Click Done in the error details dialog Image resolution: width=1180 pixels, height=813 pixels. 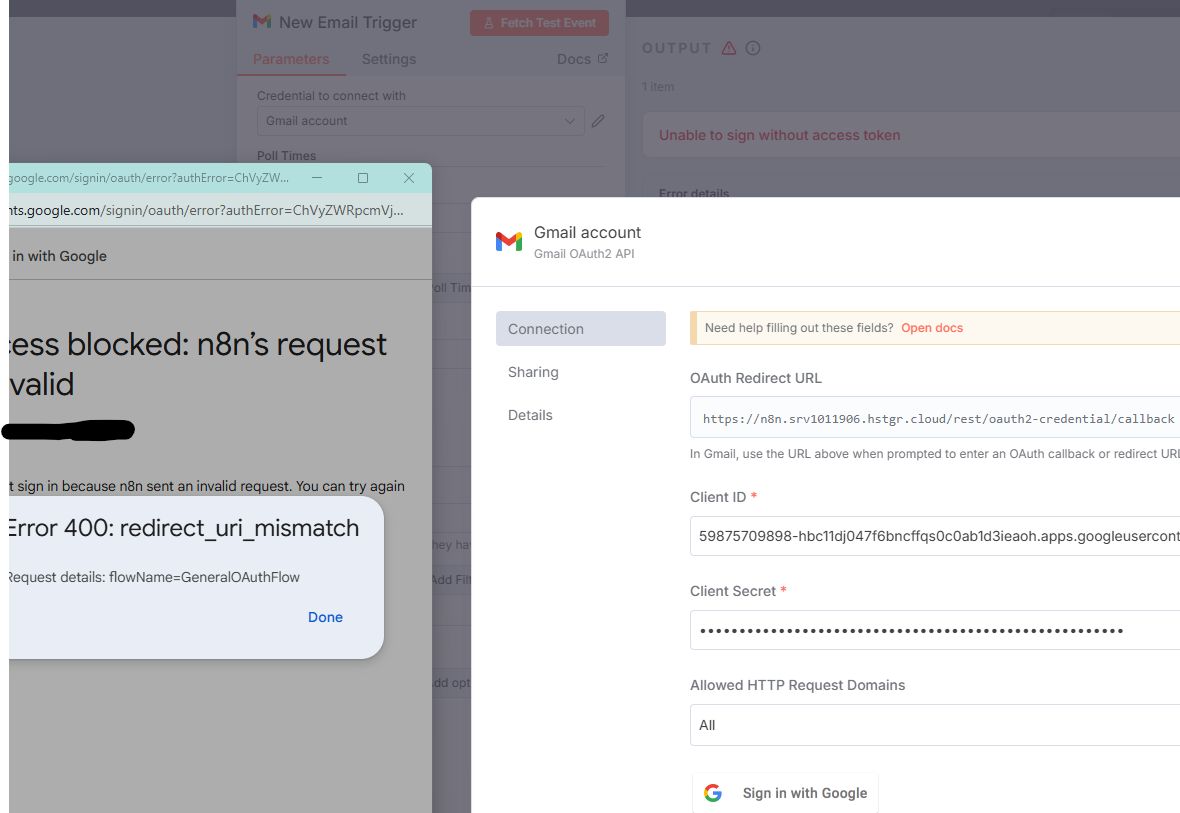(x=325, y=617)
